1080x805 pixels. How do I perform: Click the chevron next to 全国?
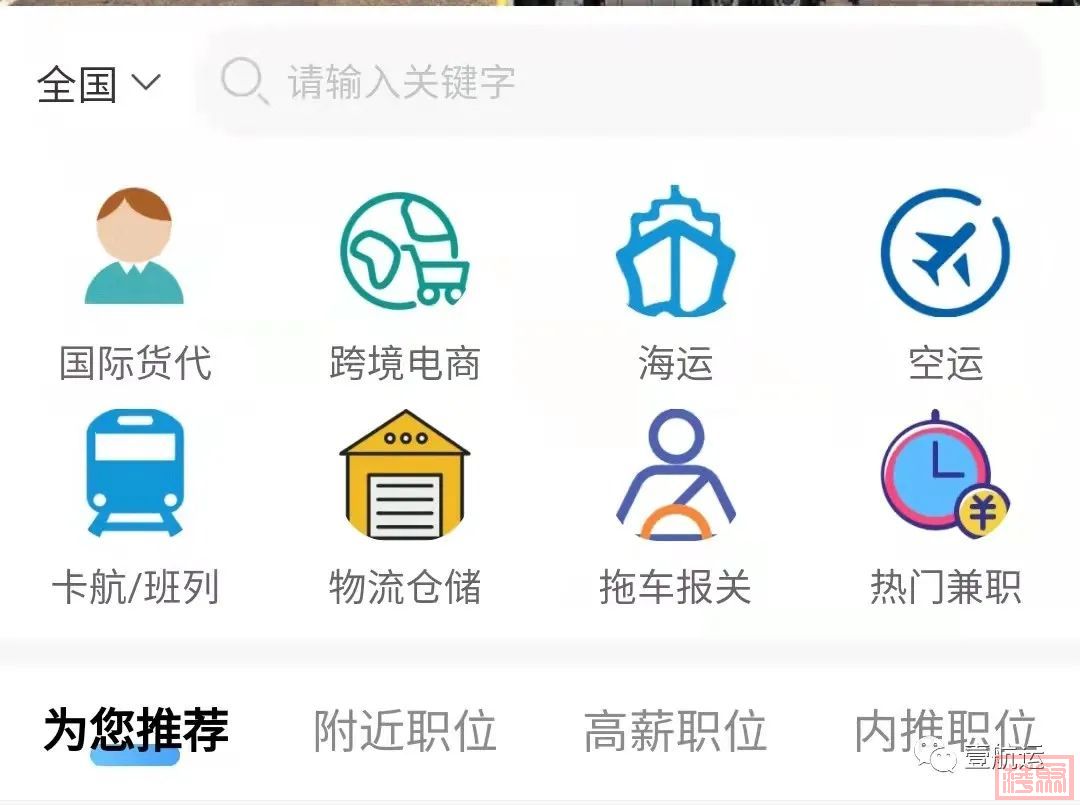tap(146, 83)
